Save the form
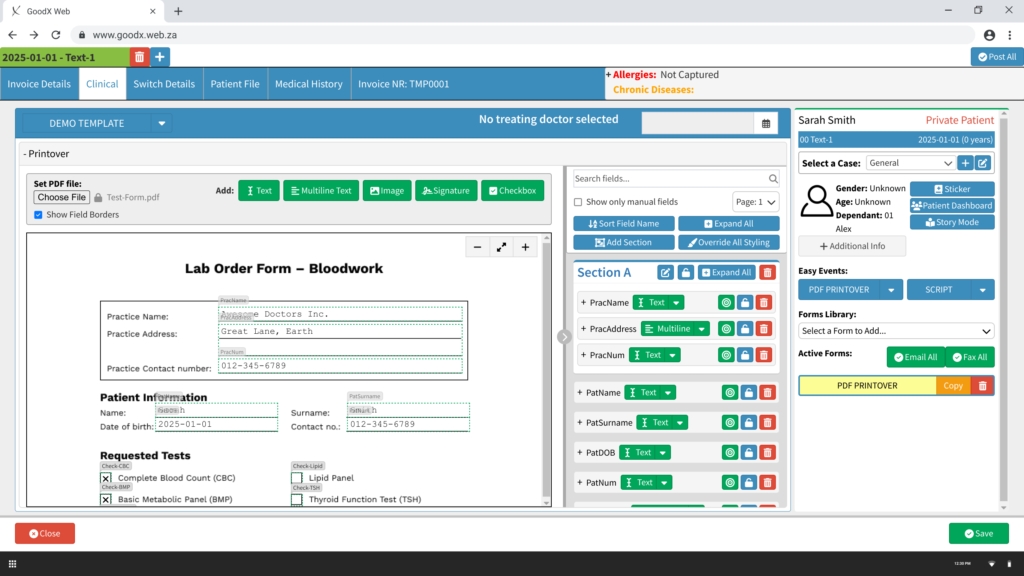 click(x=978, y=534)
